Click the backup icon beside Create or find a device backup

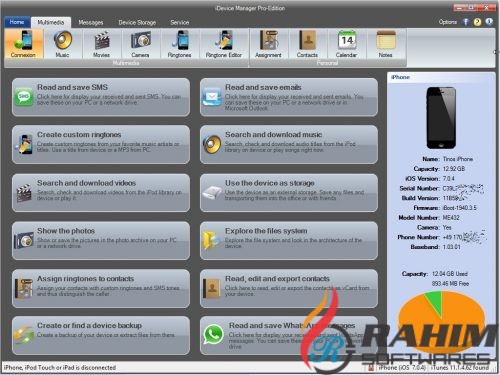point(24,335)
